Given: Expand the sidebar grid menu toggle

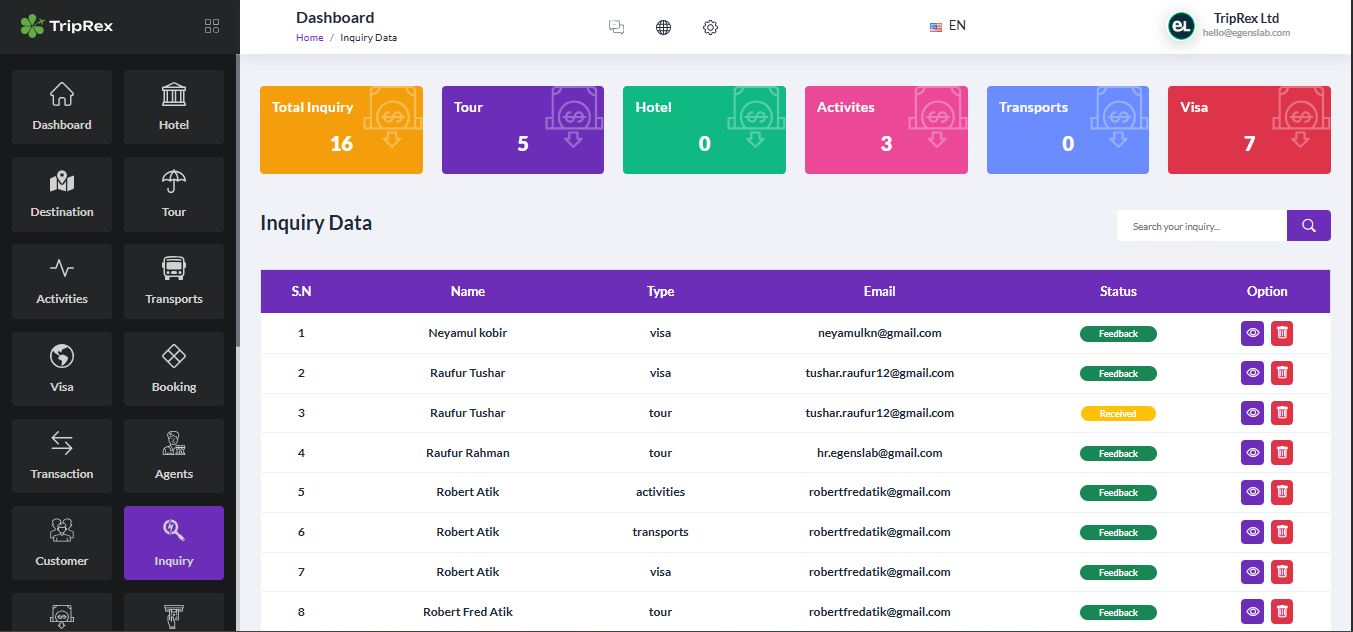Looking at the screenshot, I should (x=211, y=26).
